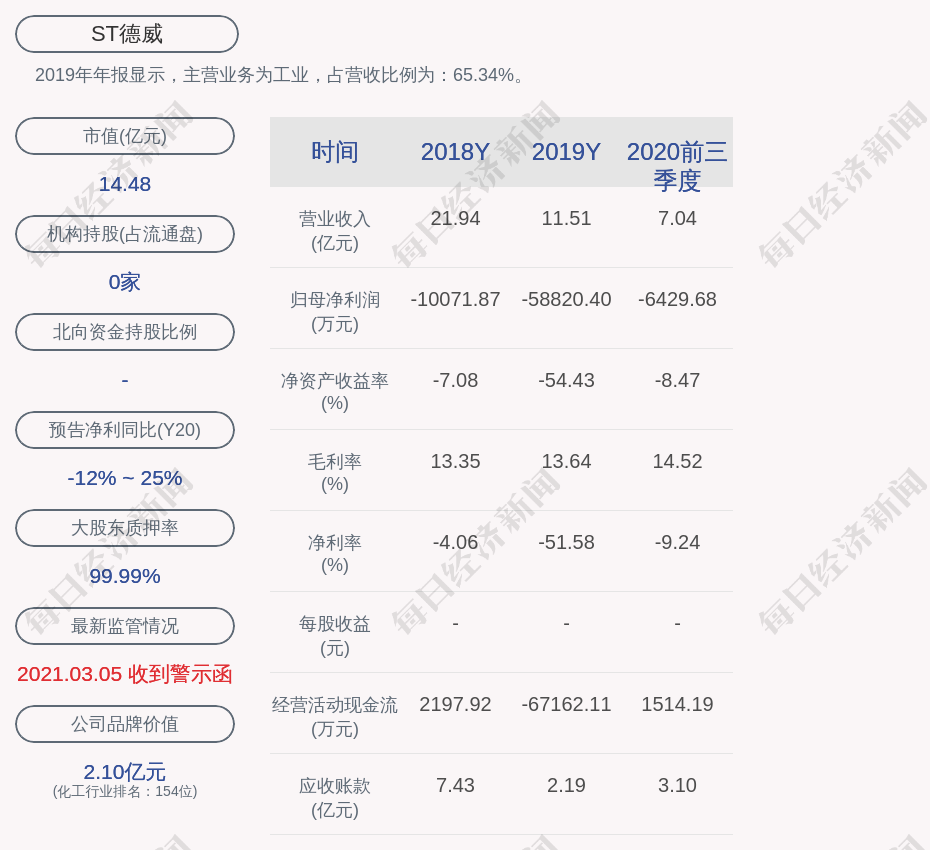Viewport: 930px width, 850px height.
Task: Click receivables value 3.10
Action: [677, 786]
